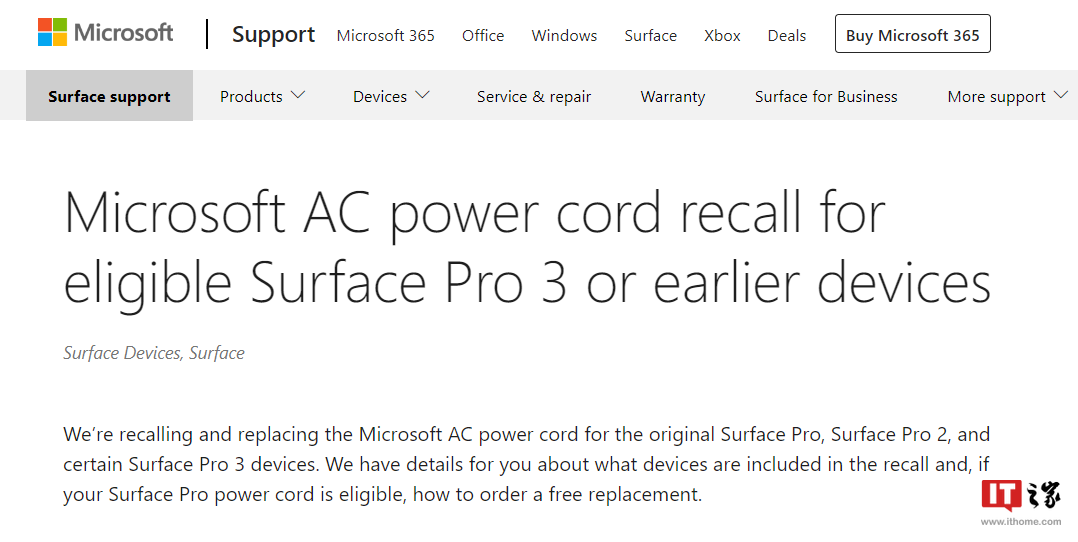Click the Microsoft four-square logo icon

[52, 32]
